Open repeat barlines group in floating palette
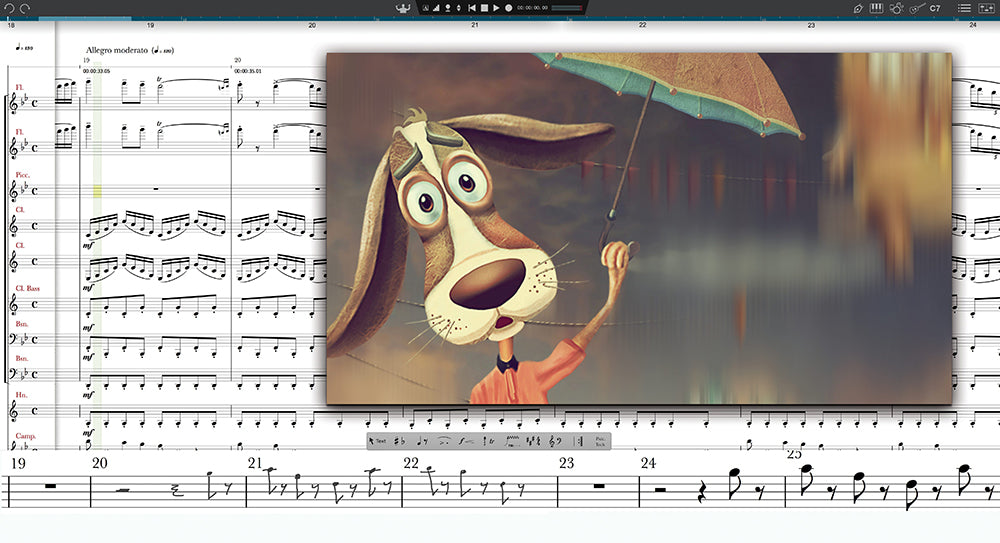This screenshot has height=543, width=1000. pyautogui.click(x=578, y=441)
